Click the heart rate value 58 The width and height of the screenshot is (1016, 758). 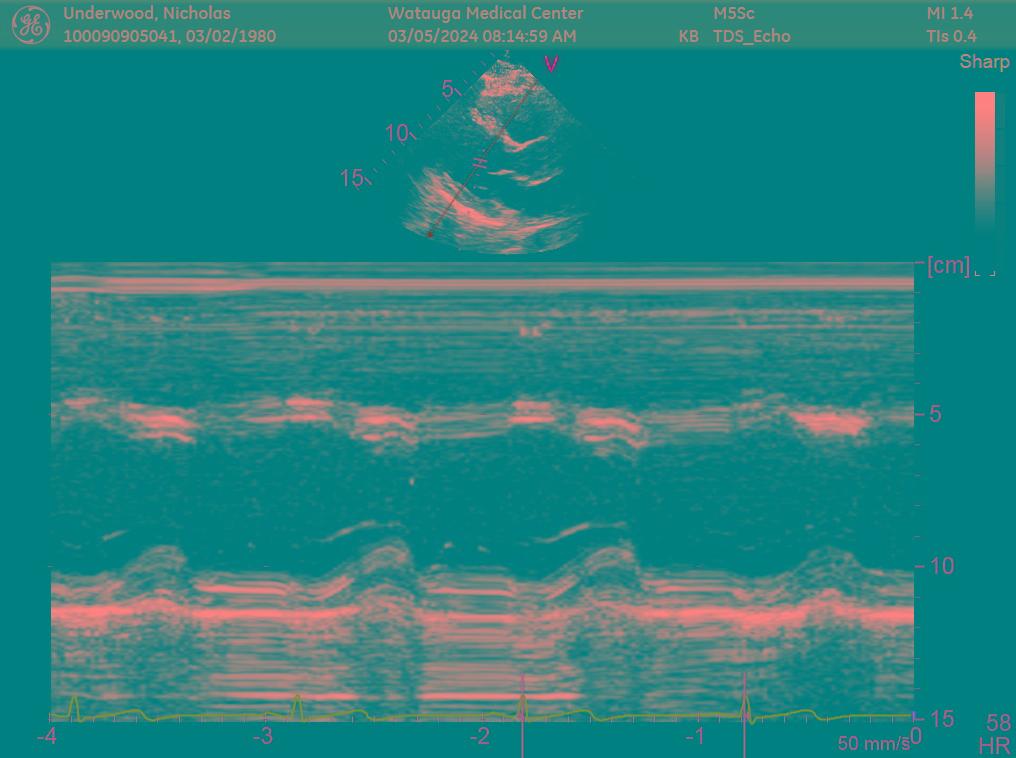tap(997, 722)
